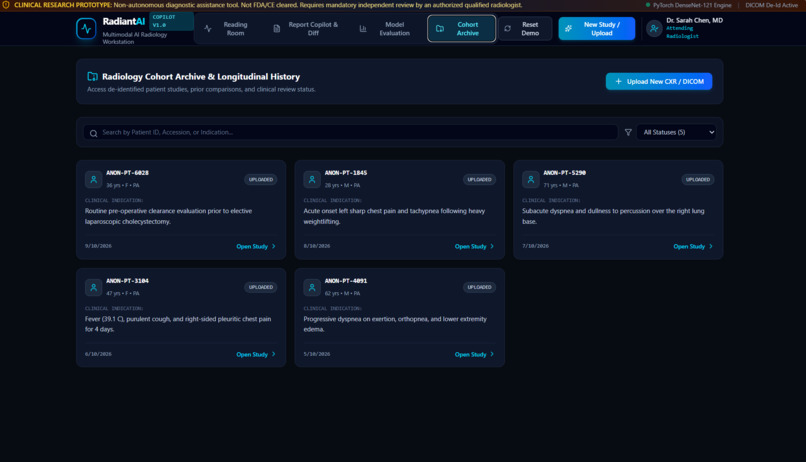The width and height of the screenshot is (806, 462).
Task: Click the ANON-PT-4091 patient ID
Action: pos(346,281)
